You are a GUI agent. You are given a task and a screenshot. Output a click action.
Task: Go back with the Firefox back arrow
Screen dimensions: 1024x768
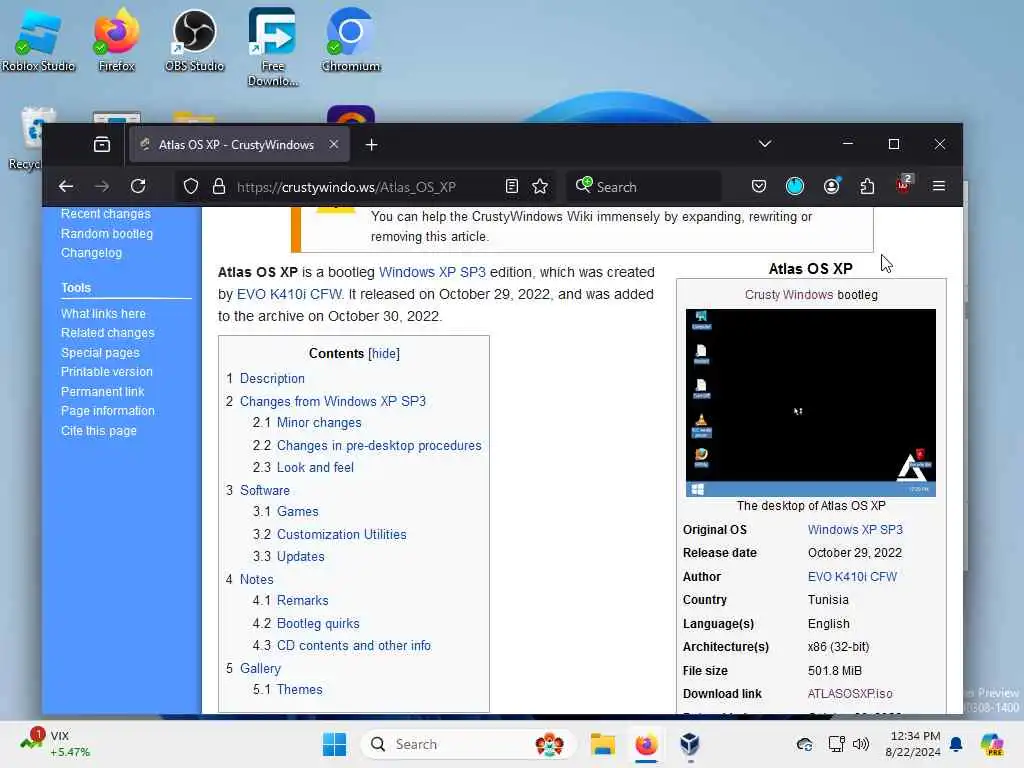(66, 187)
